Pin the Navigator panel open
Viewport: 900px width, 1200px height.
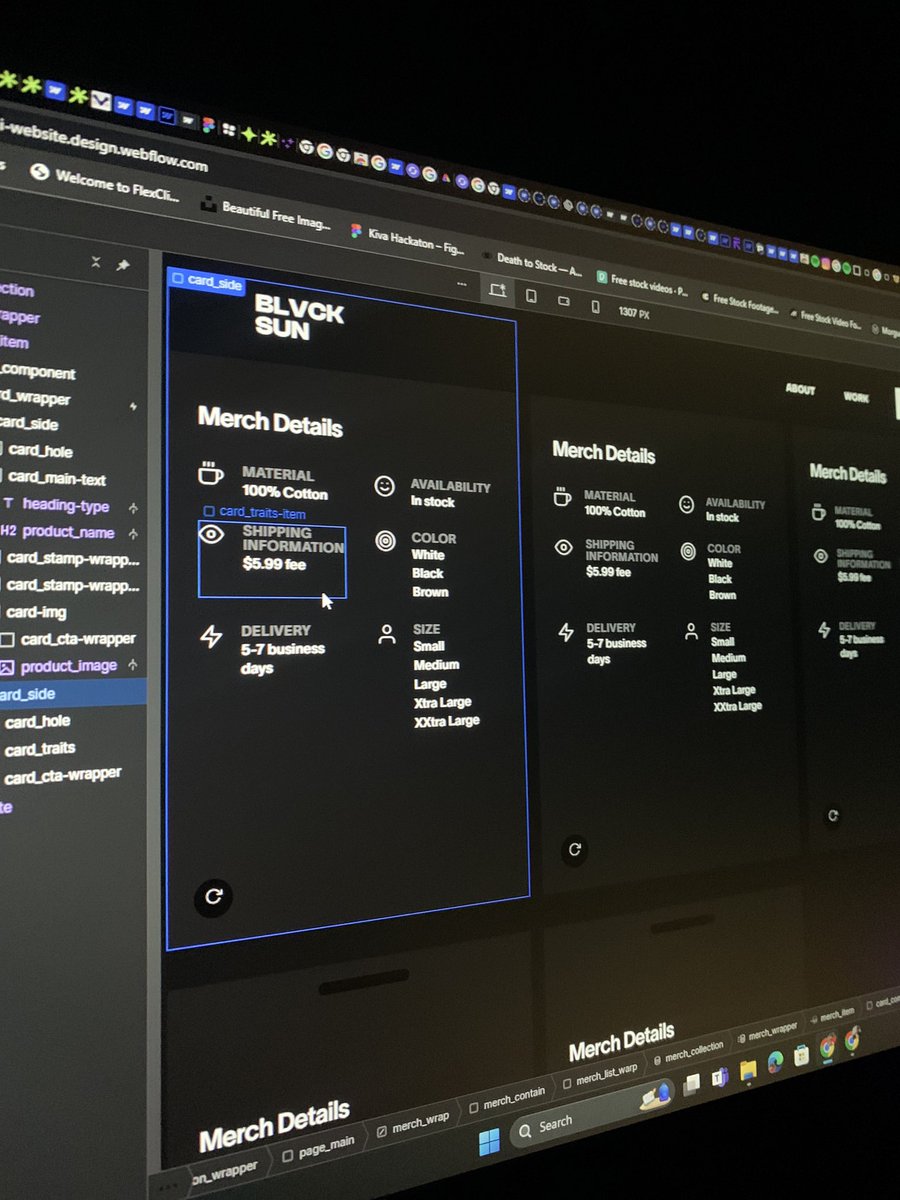click(123, 265)
